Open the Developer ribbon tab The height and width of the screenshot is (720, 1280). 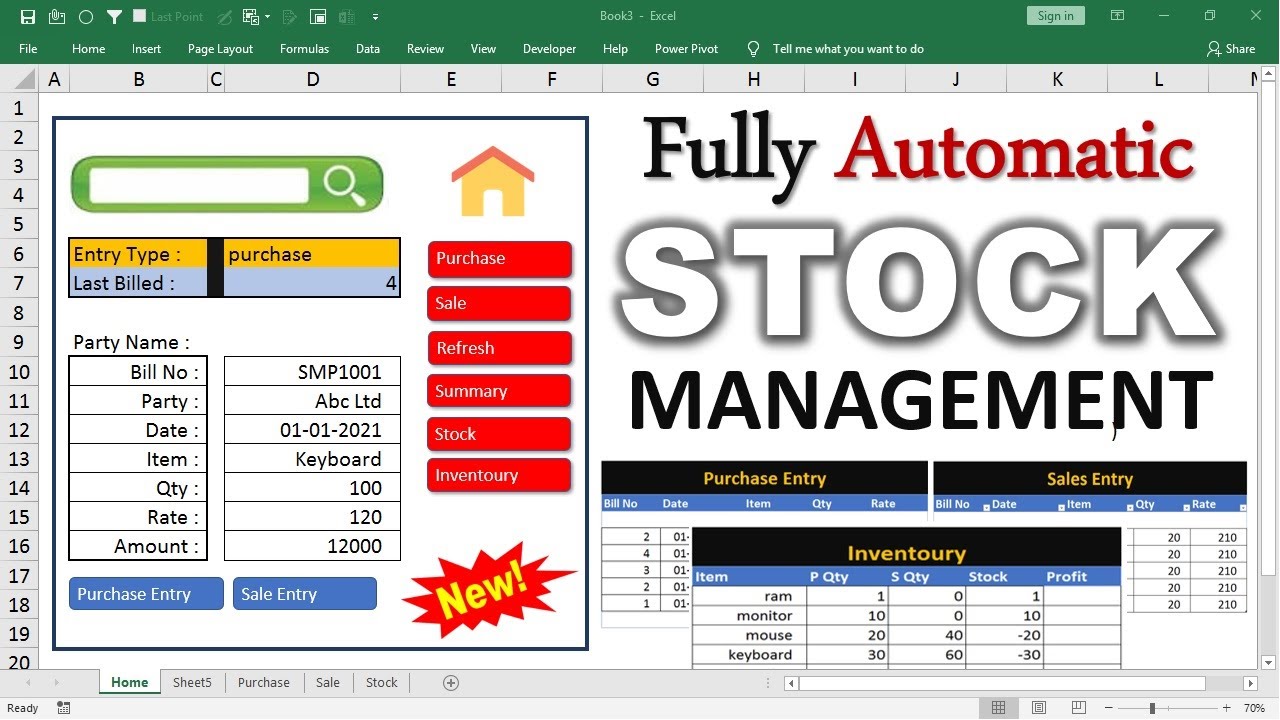[x=549, y=48]
